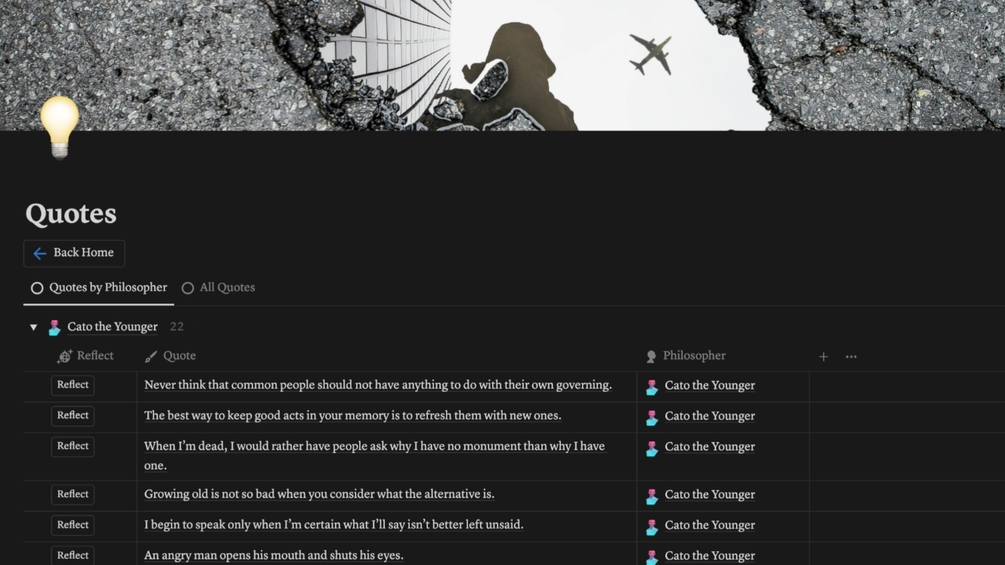Click the blue back arrow icon
1005x565 pixels.
[40, 254]
